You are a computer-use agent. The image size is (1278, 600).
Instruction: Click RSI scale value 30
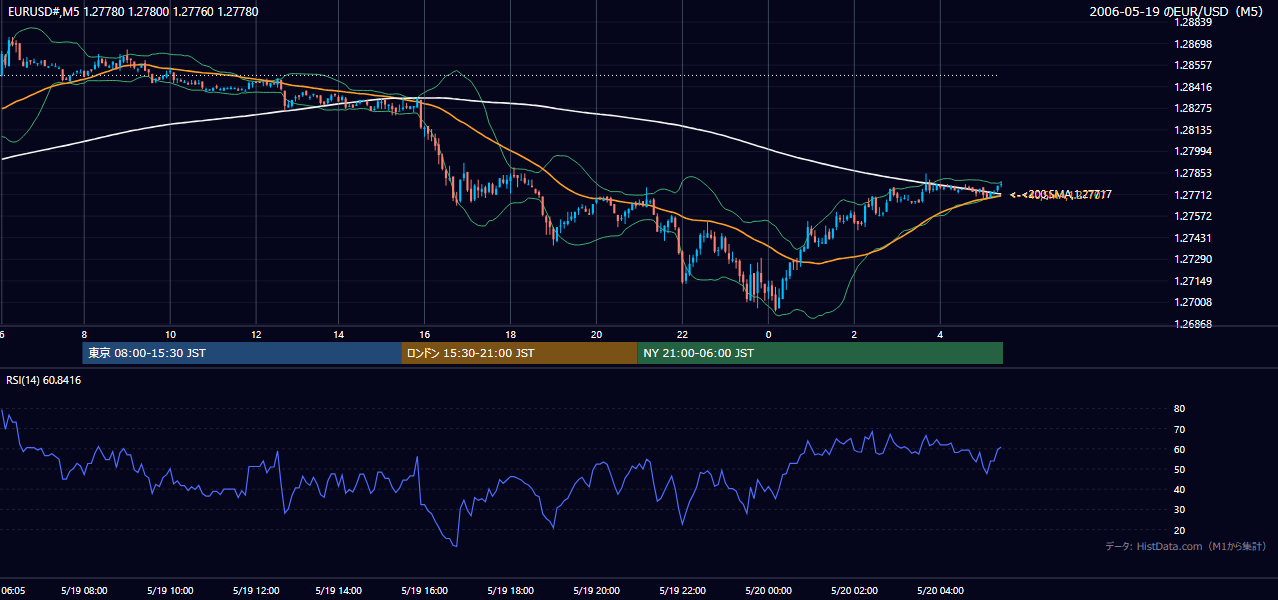pos(1179,510)
